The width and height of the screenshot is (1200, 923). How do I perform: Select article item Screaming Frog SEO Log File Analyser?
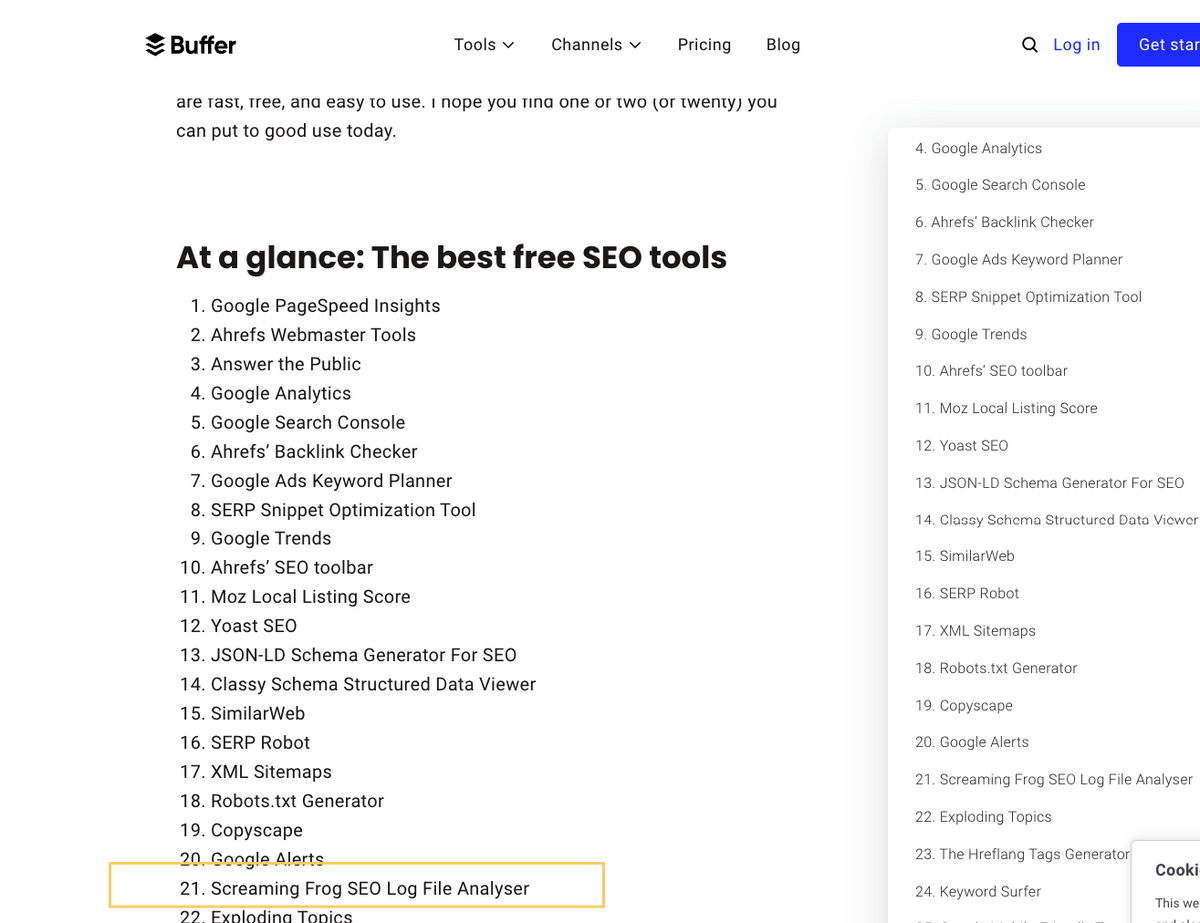(x=370, y=888)
